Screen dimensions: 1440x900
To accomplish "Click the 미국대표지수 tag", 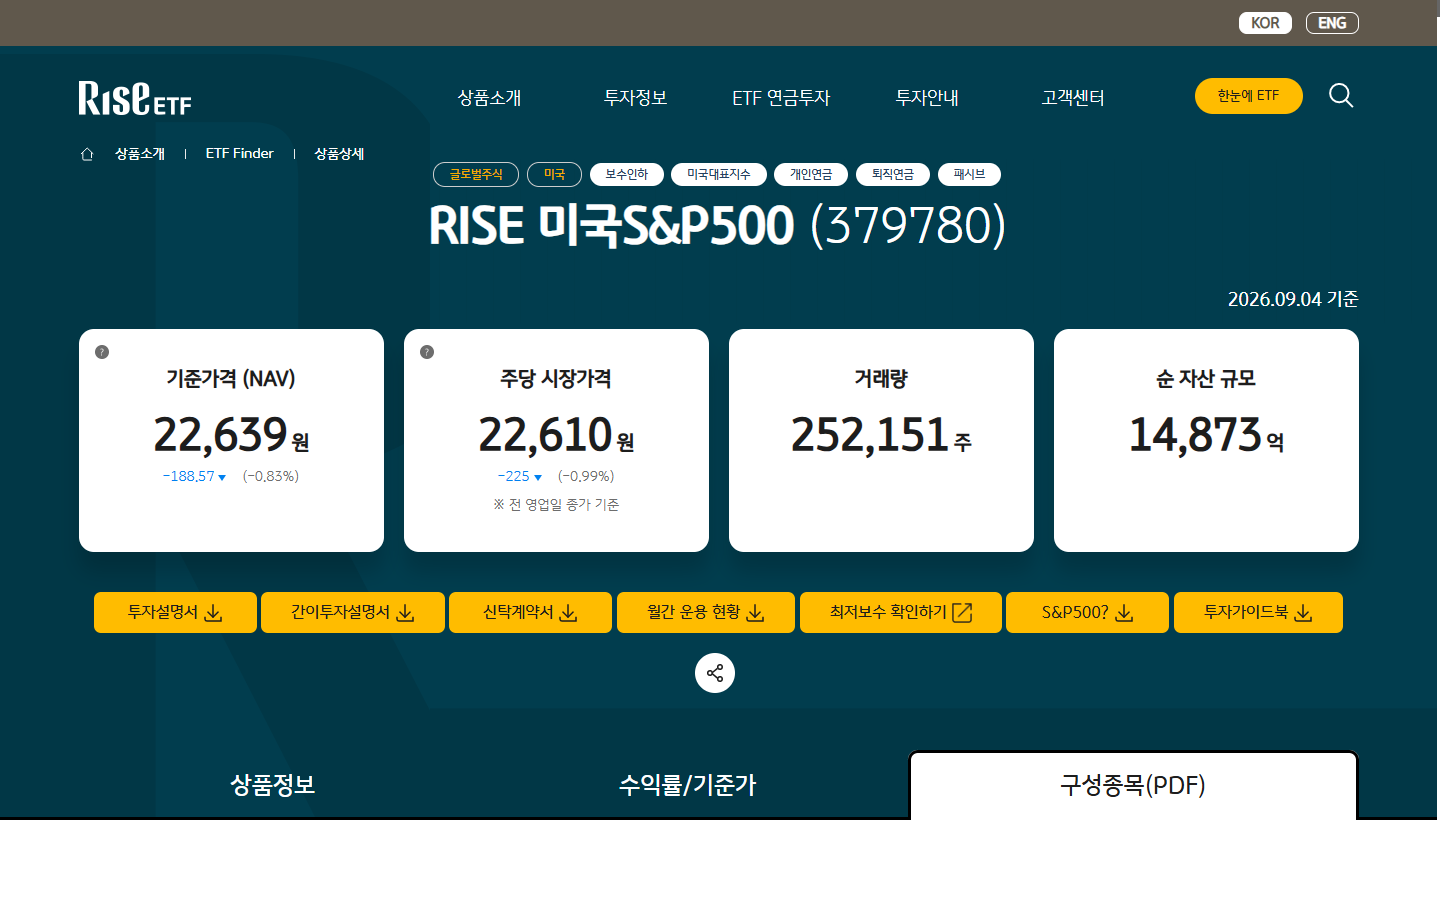I will (x=719, y=175).
